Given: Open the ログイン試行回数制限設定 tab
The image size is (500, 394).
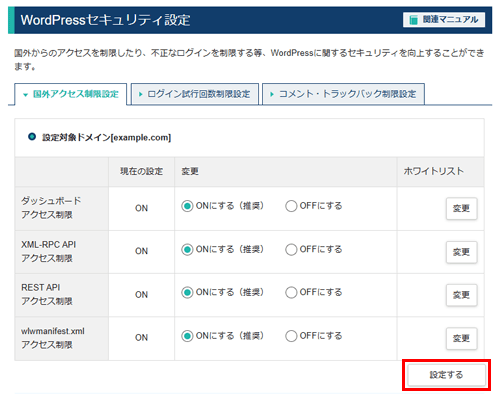Looking at the screenshot, I should 195,94.
